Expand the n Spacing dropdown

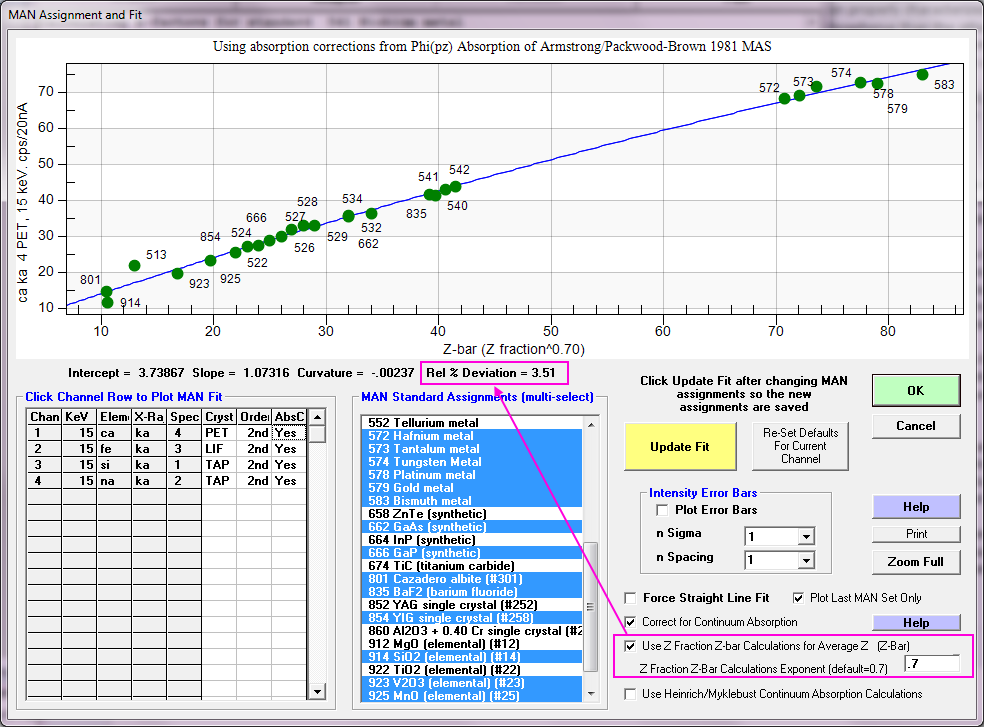[805, 560]
